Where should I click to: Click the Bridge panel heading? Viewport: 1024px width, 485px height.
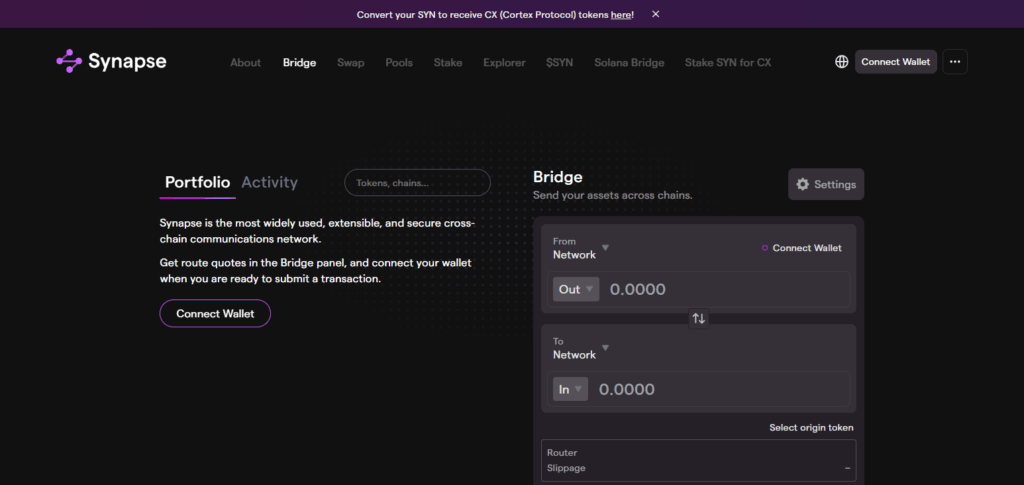tap(558, 177)
